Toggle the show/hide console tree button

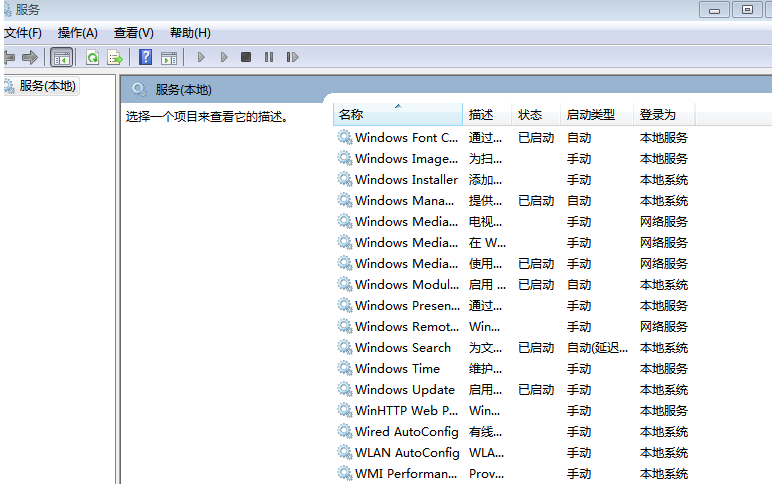[61, 57]
